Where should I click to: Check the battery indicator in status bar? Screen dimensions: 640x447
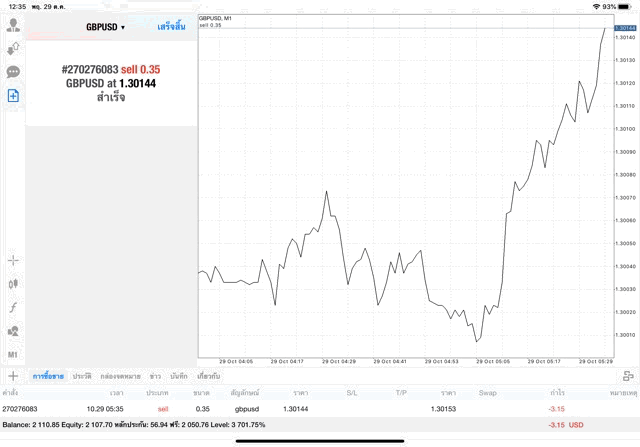coord(625,7)
